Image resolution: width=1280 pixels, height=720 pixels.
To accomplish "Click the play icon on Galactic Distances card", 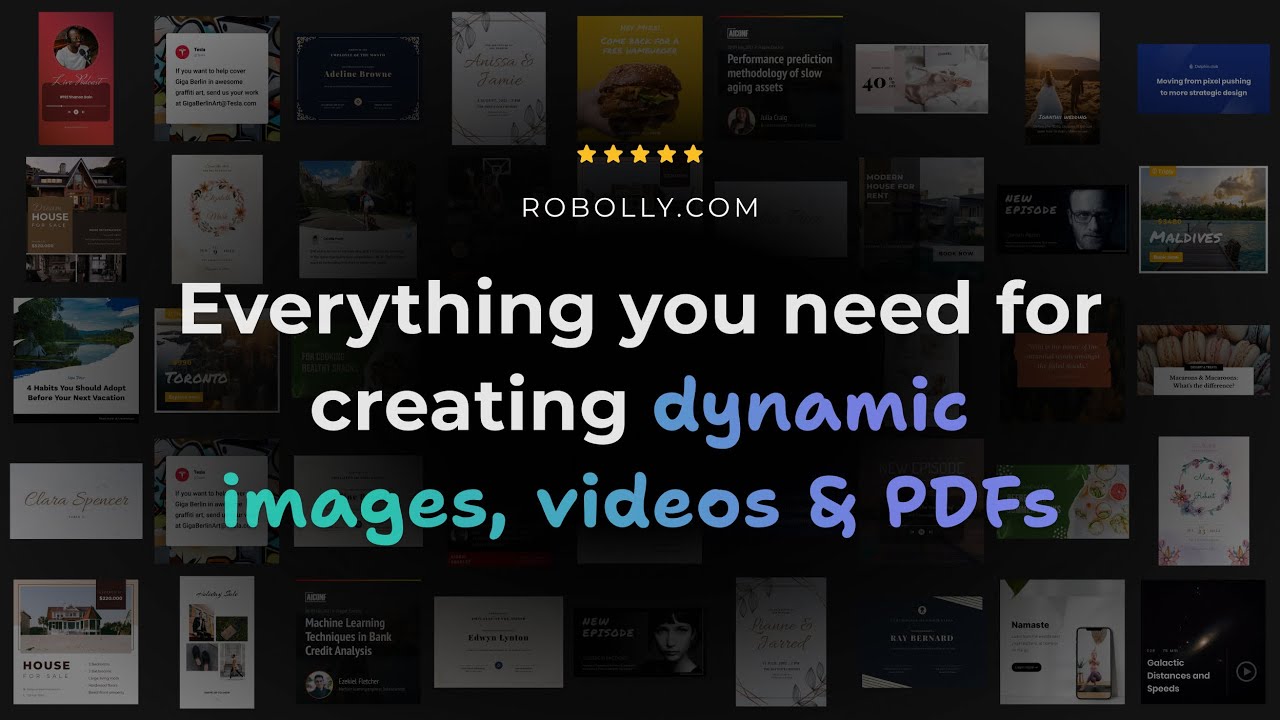I will (1245, 672).
